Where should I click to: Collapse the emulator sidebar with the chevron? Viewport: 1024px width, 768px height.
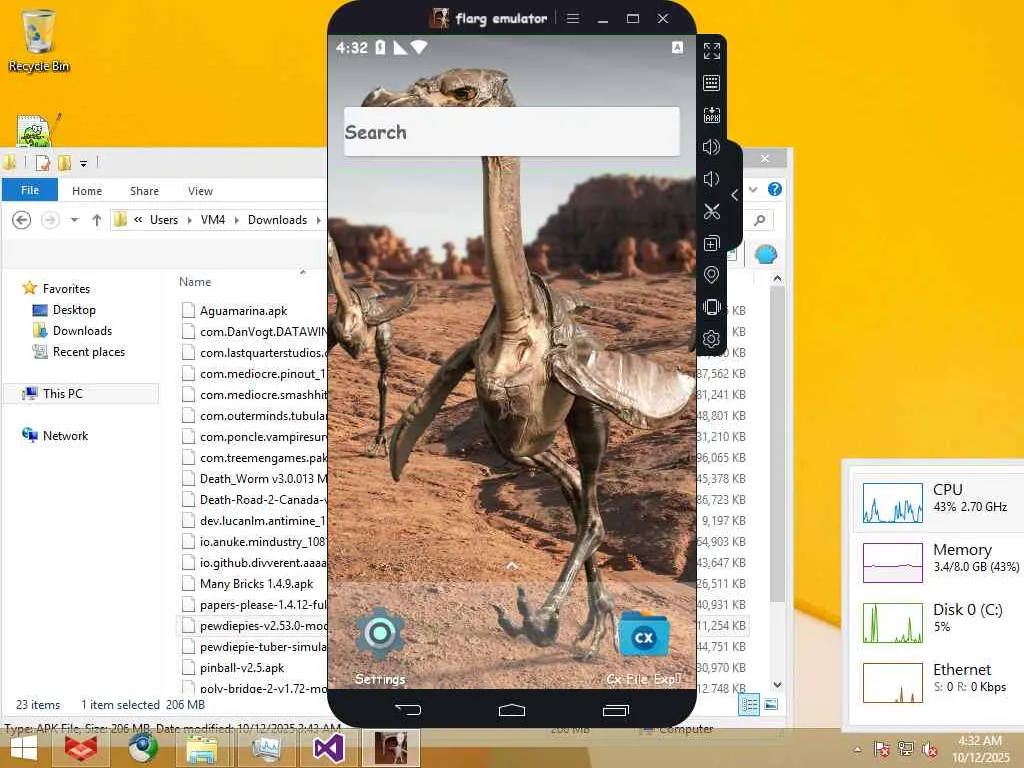[735, 195]
